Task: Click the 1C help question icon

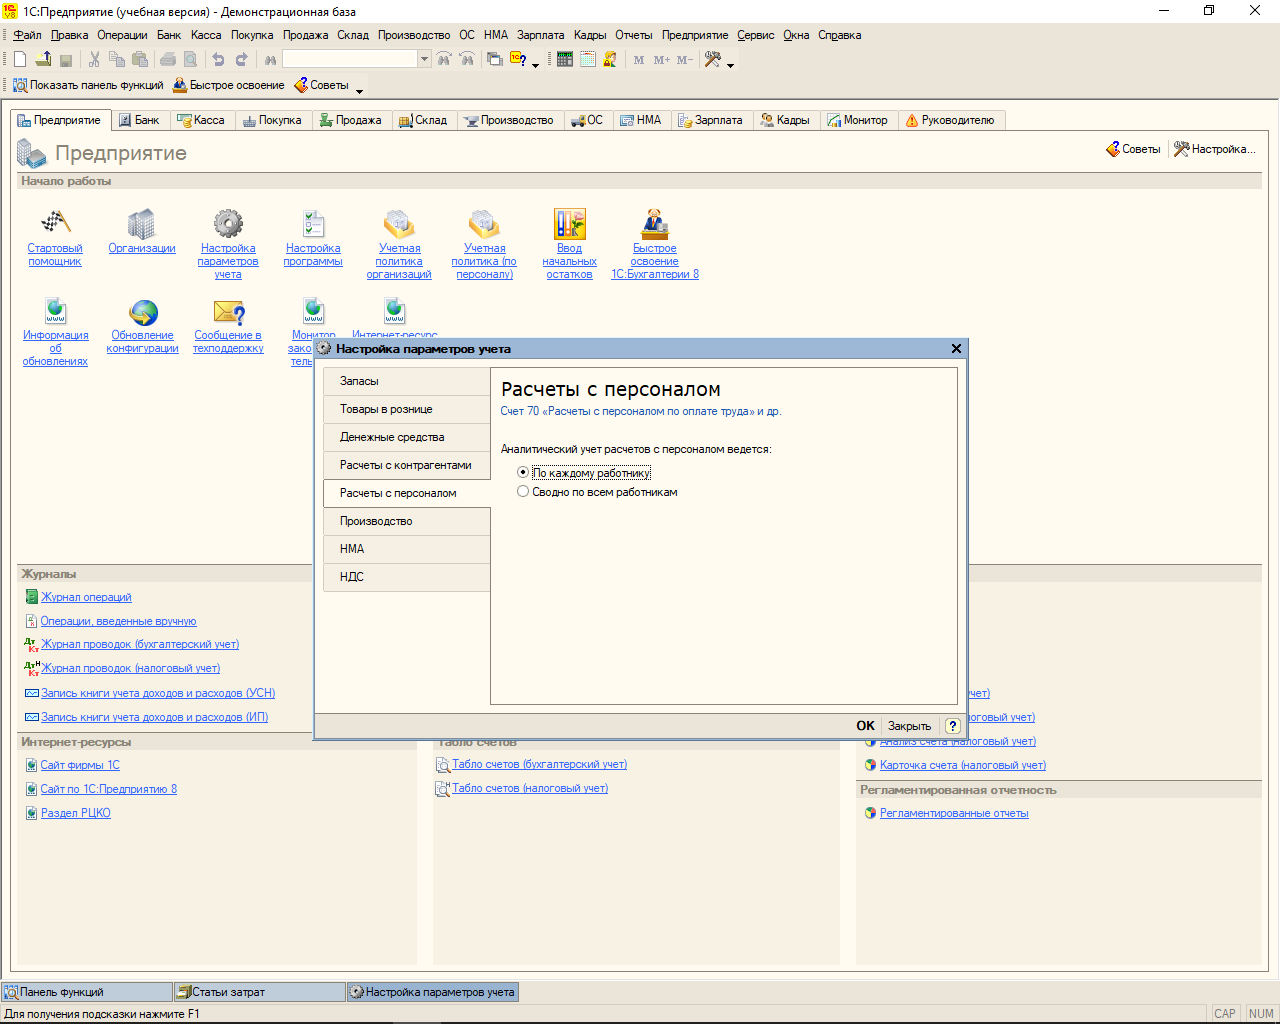Action: (x=519, y=60)
